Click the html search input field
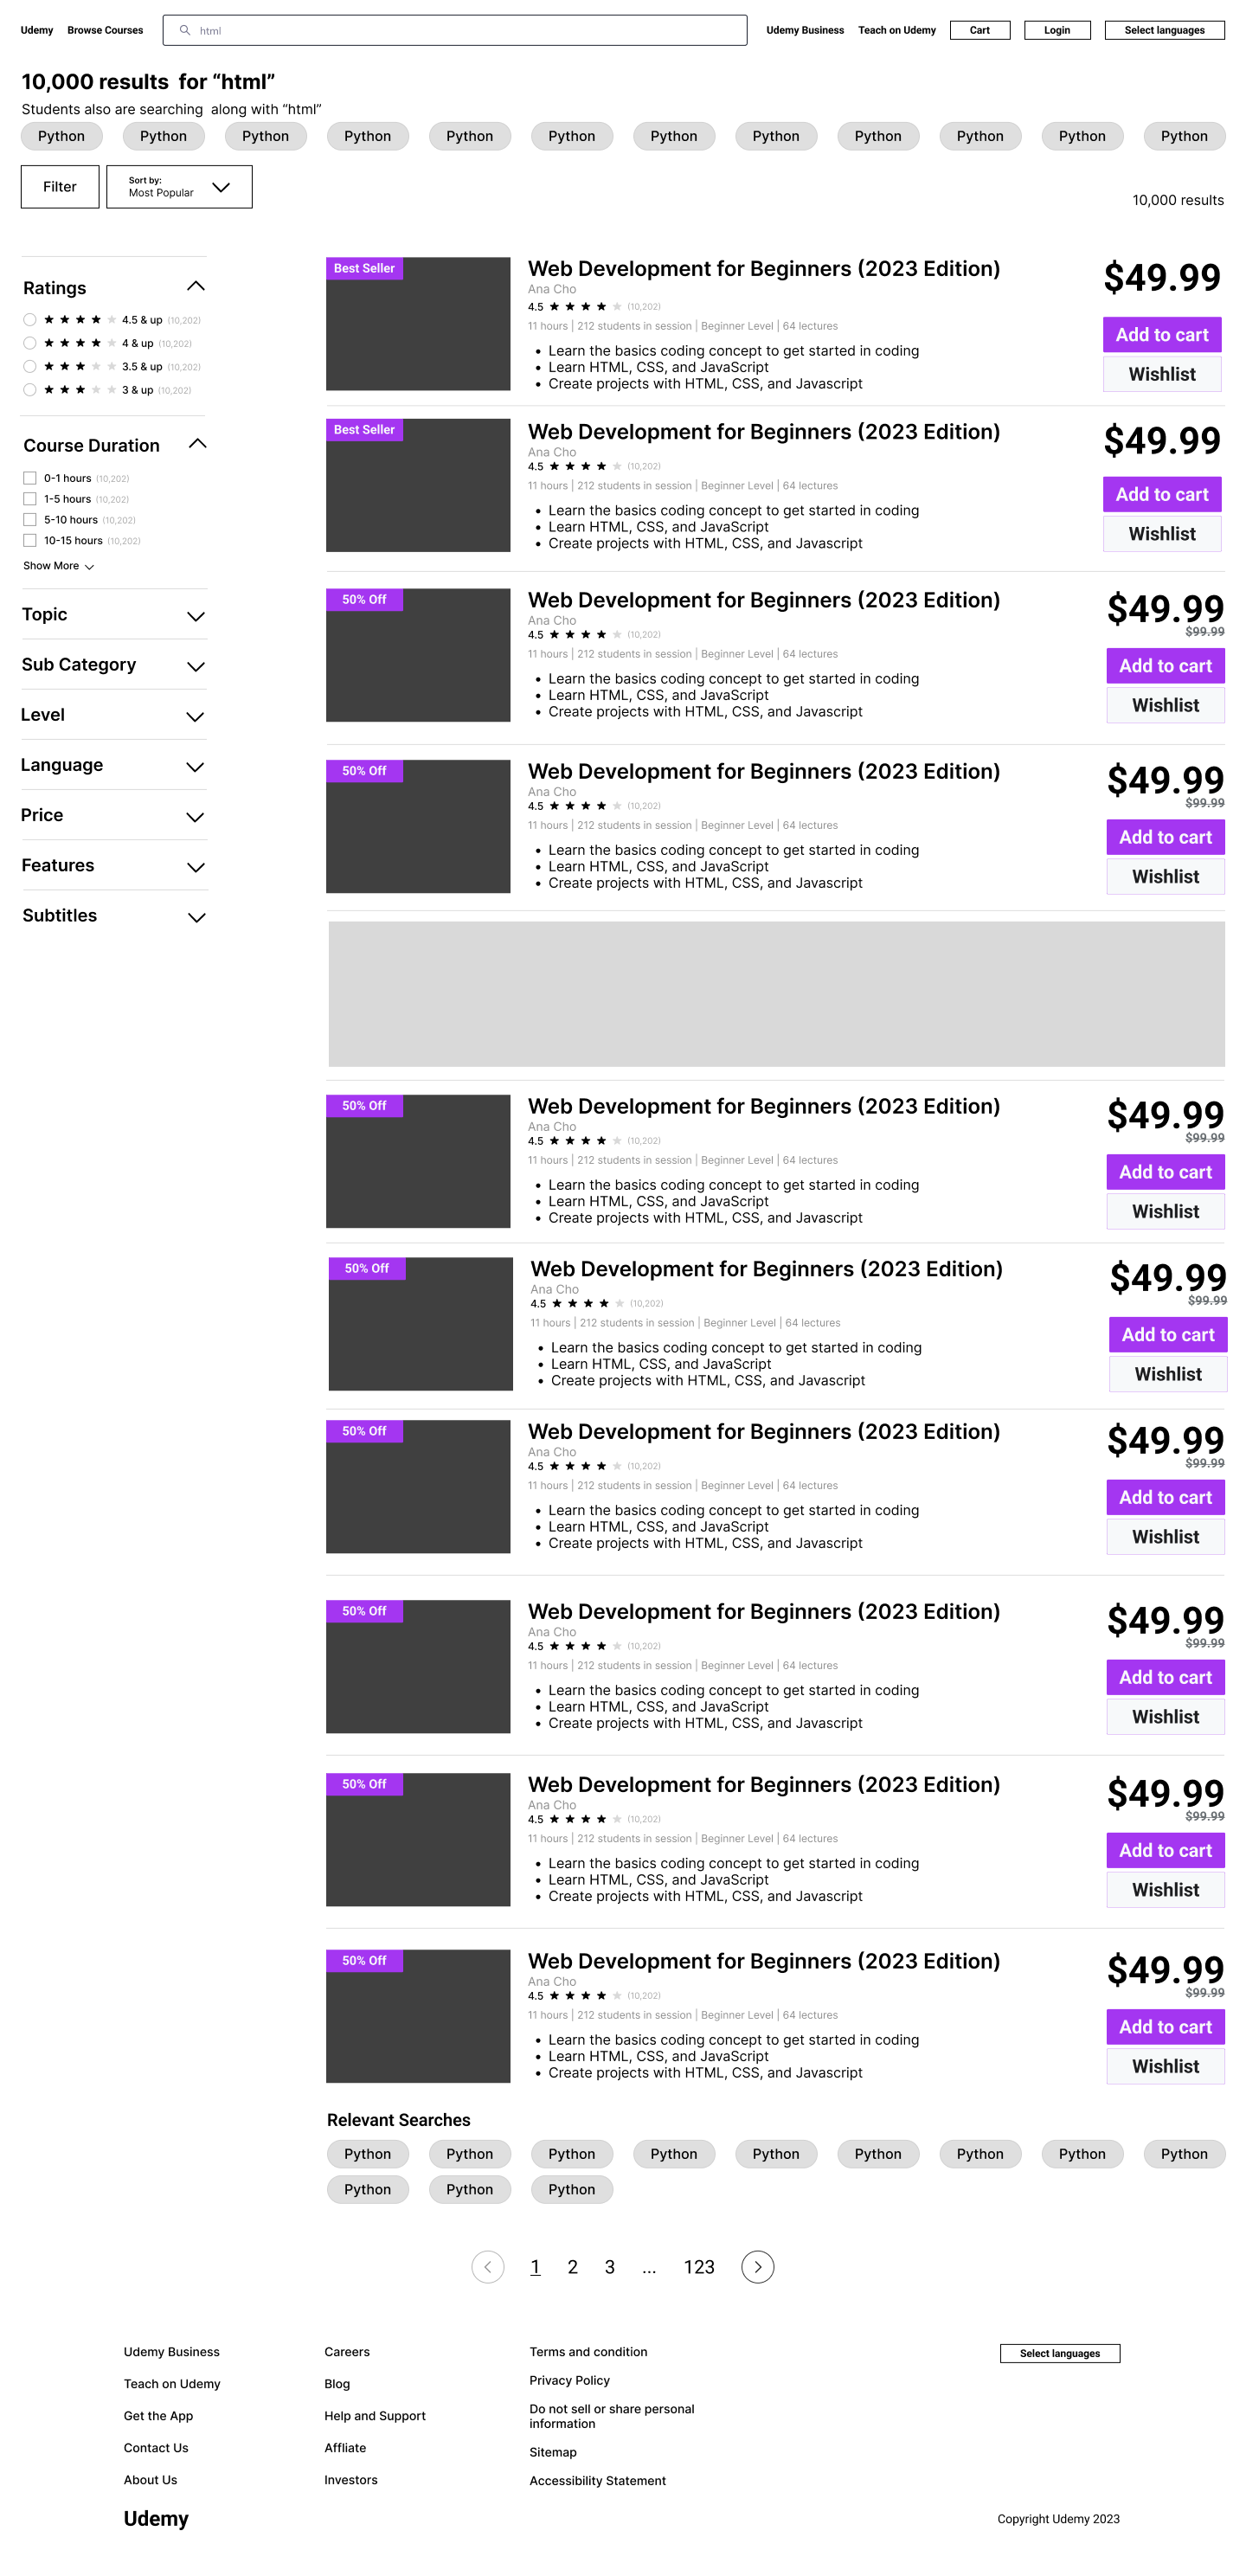Viewport: 1246px width, 2576px height. [454, 30]
